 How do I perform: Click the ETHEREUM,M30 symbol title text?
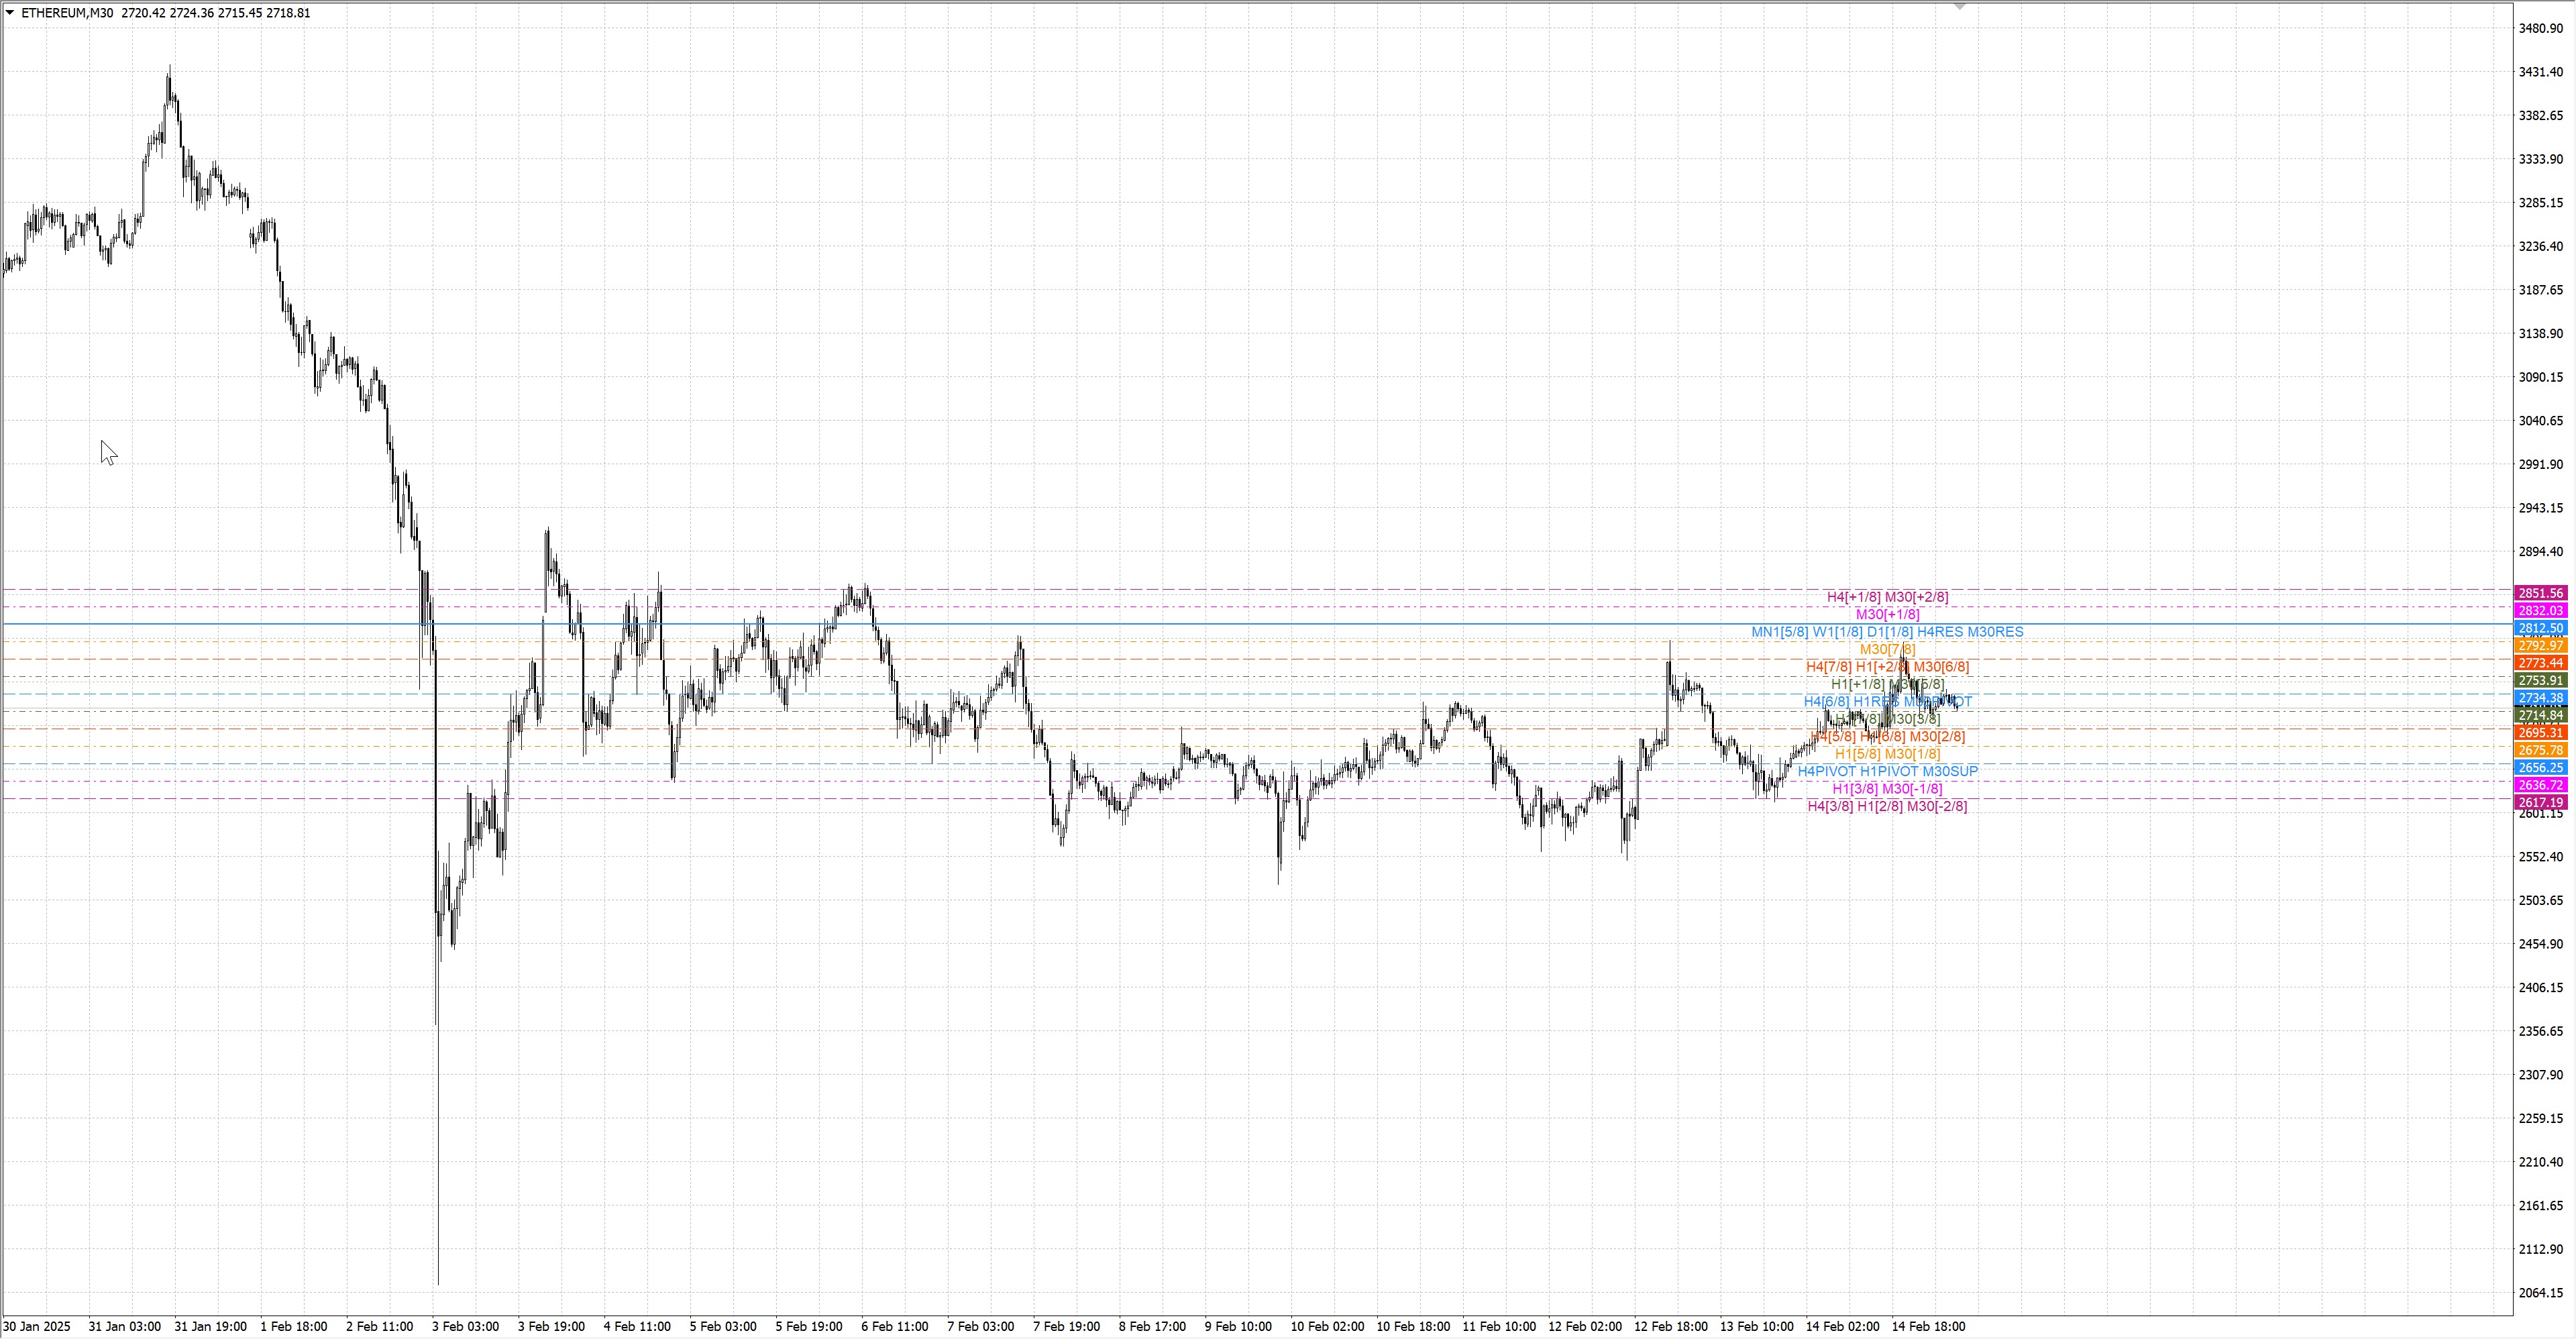pos(67,13)
